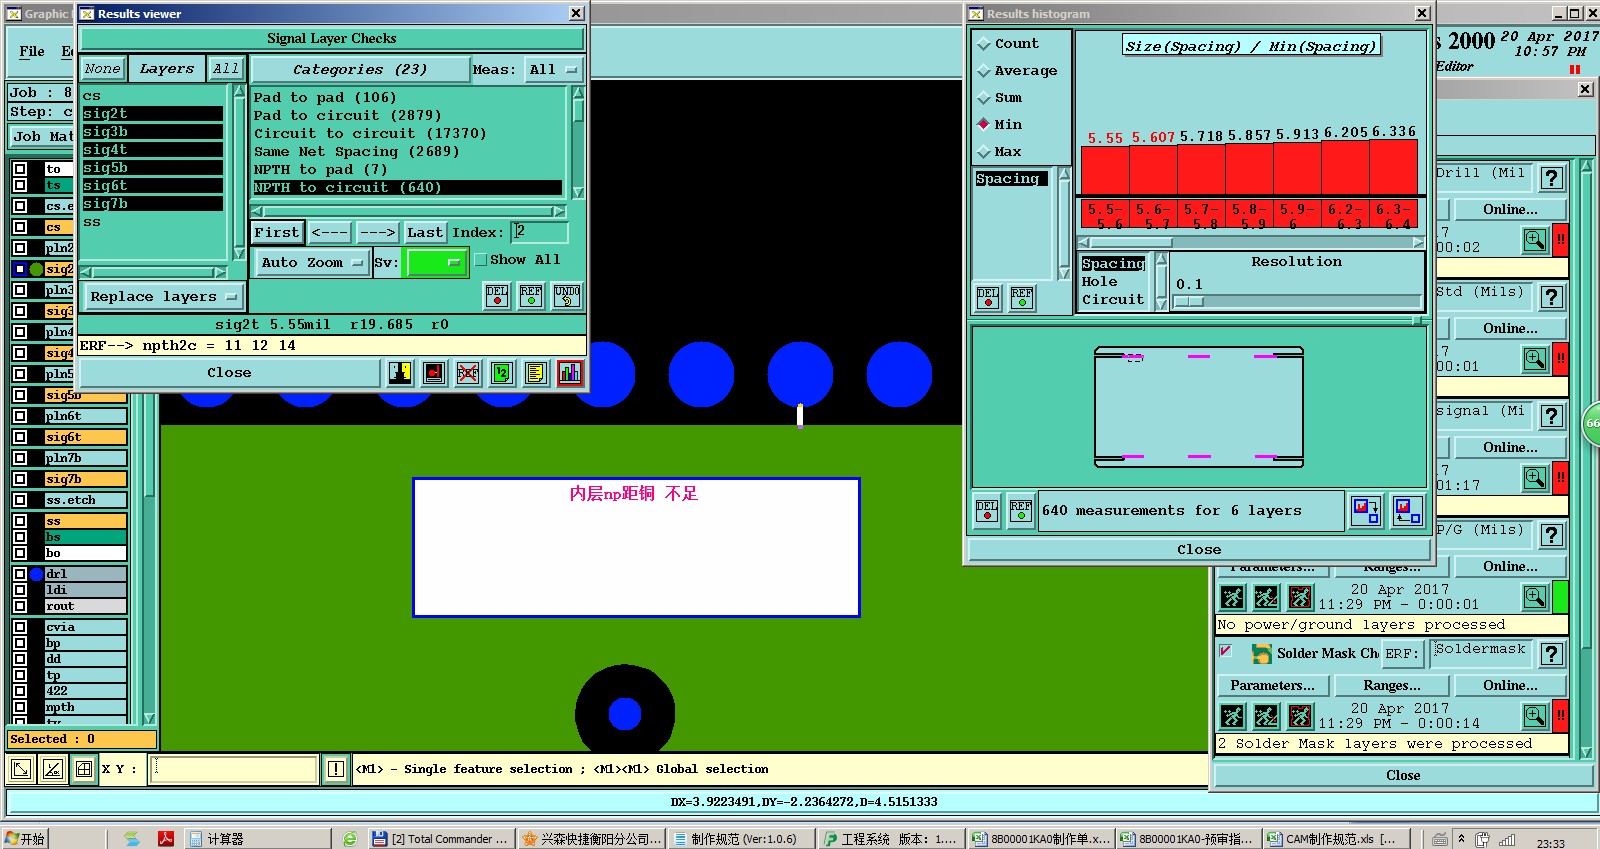Open Ranges... for Solder Mask check
The height and width of the screenshot is (849, 1600).
1392,685
